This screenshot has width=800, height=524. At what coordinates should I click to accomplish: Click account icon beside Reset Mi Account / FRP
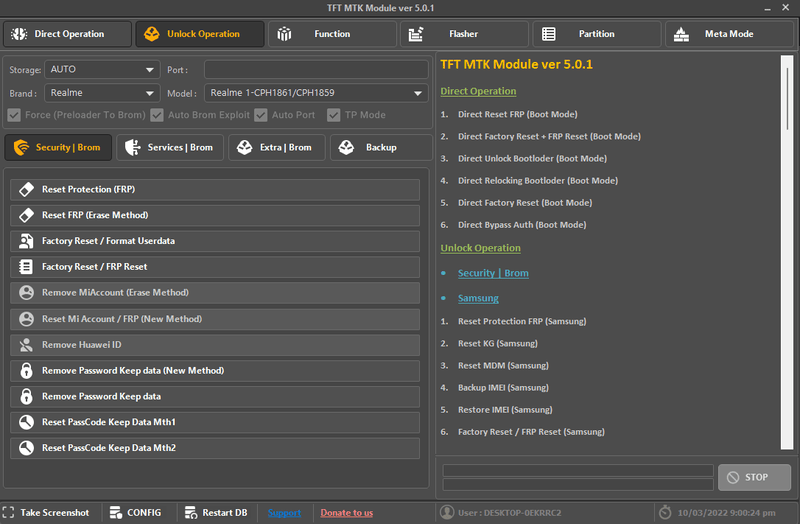tap(26, 319)
